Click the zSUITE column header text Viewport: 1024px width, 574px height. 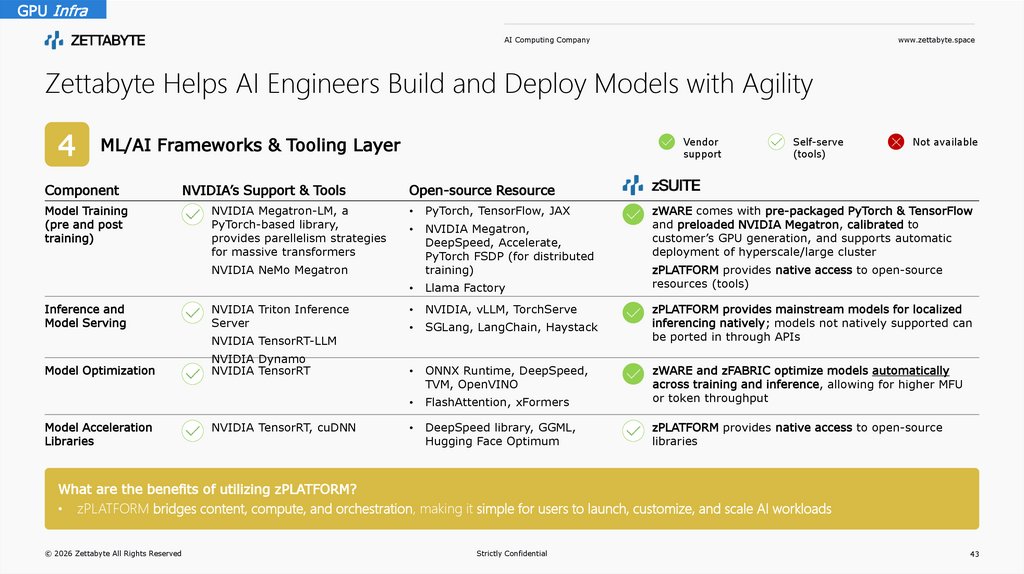[676, 185]
